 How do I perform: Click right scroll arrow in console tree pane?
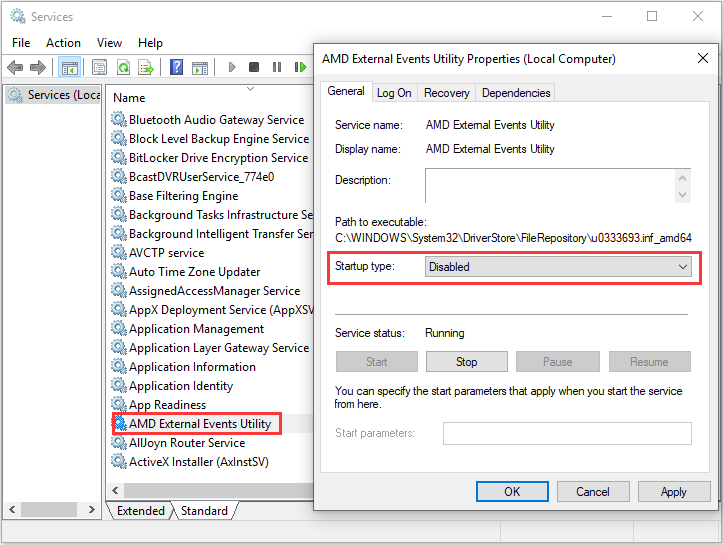click(92, 509)
